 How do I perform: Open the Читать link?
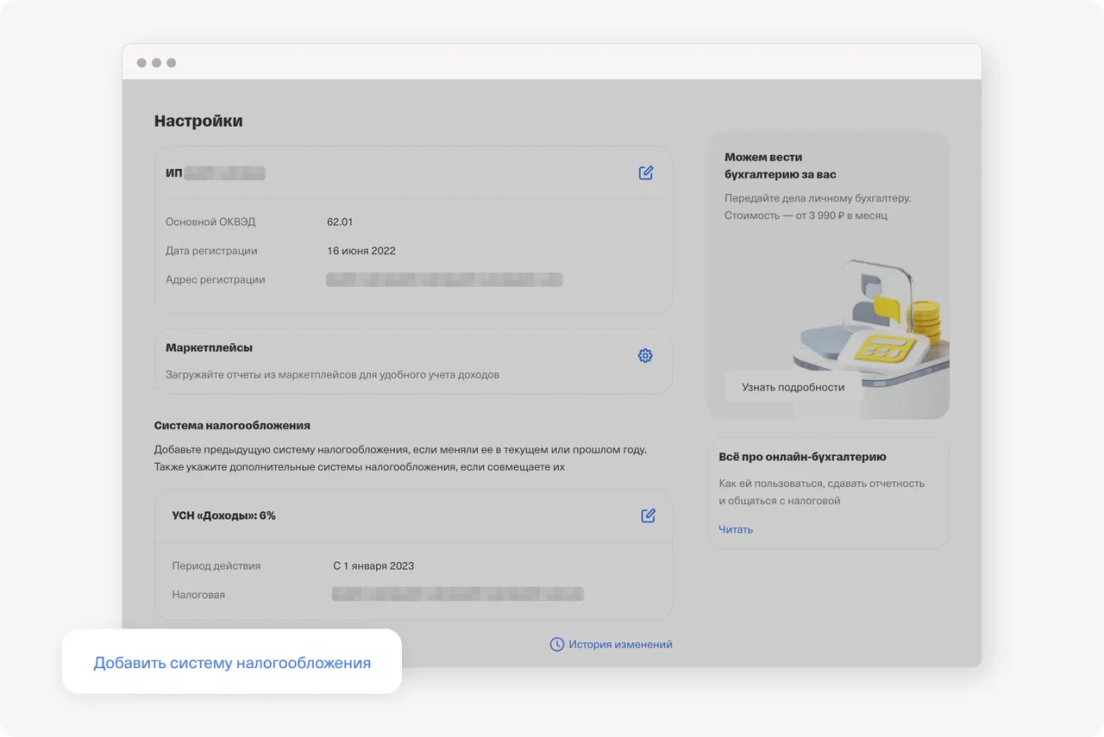click(735, 529)
